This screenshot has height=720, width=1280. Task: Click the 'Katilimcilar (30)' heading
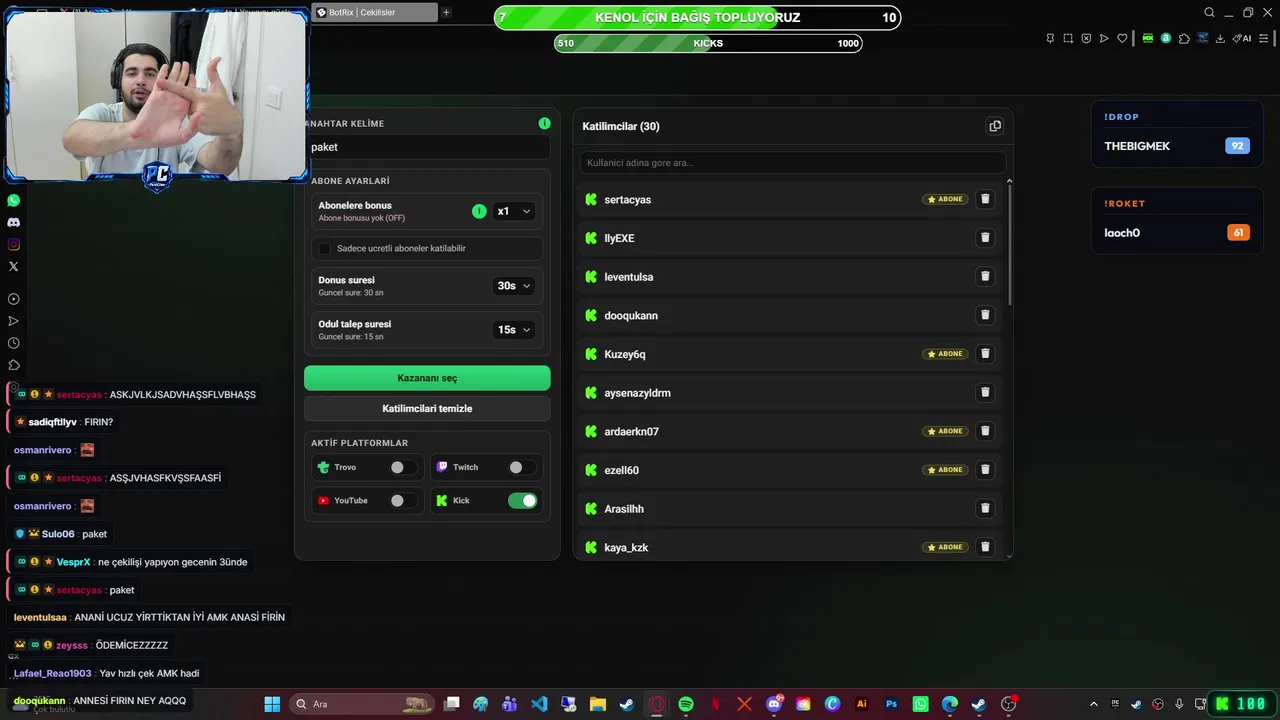click(621, 126)
